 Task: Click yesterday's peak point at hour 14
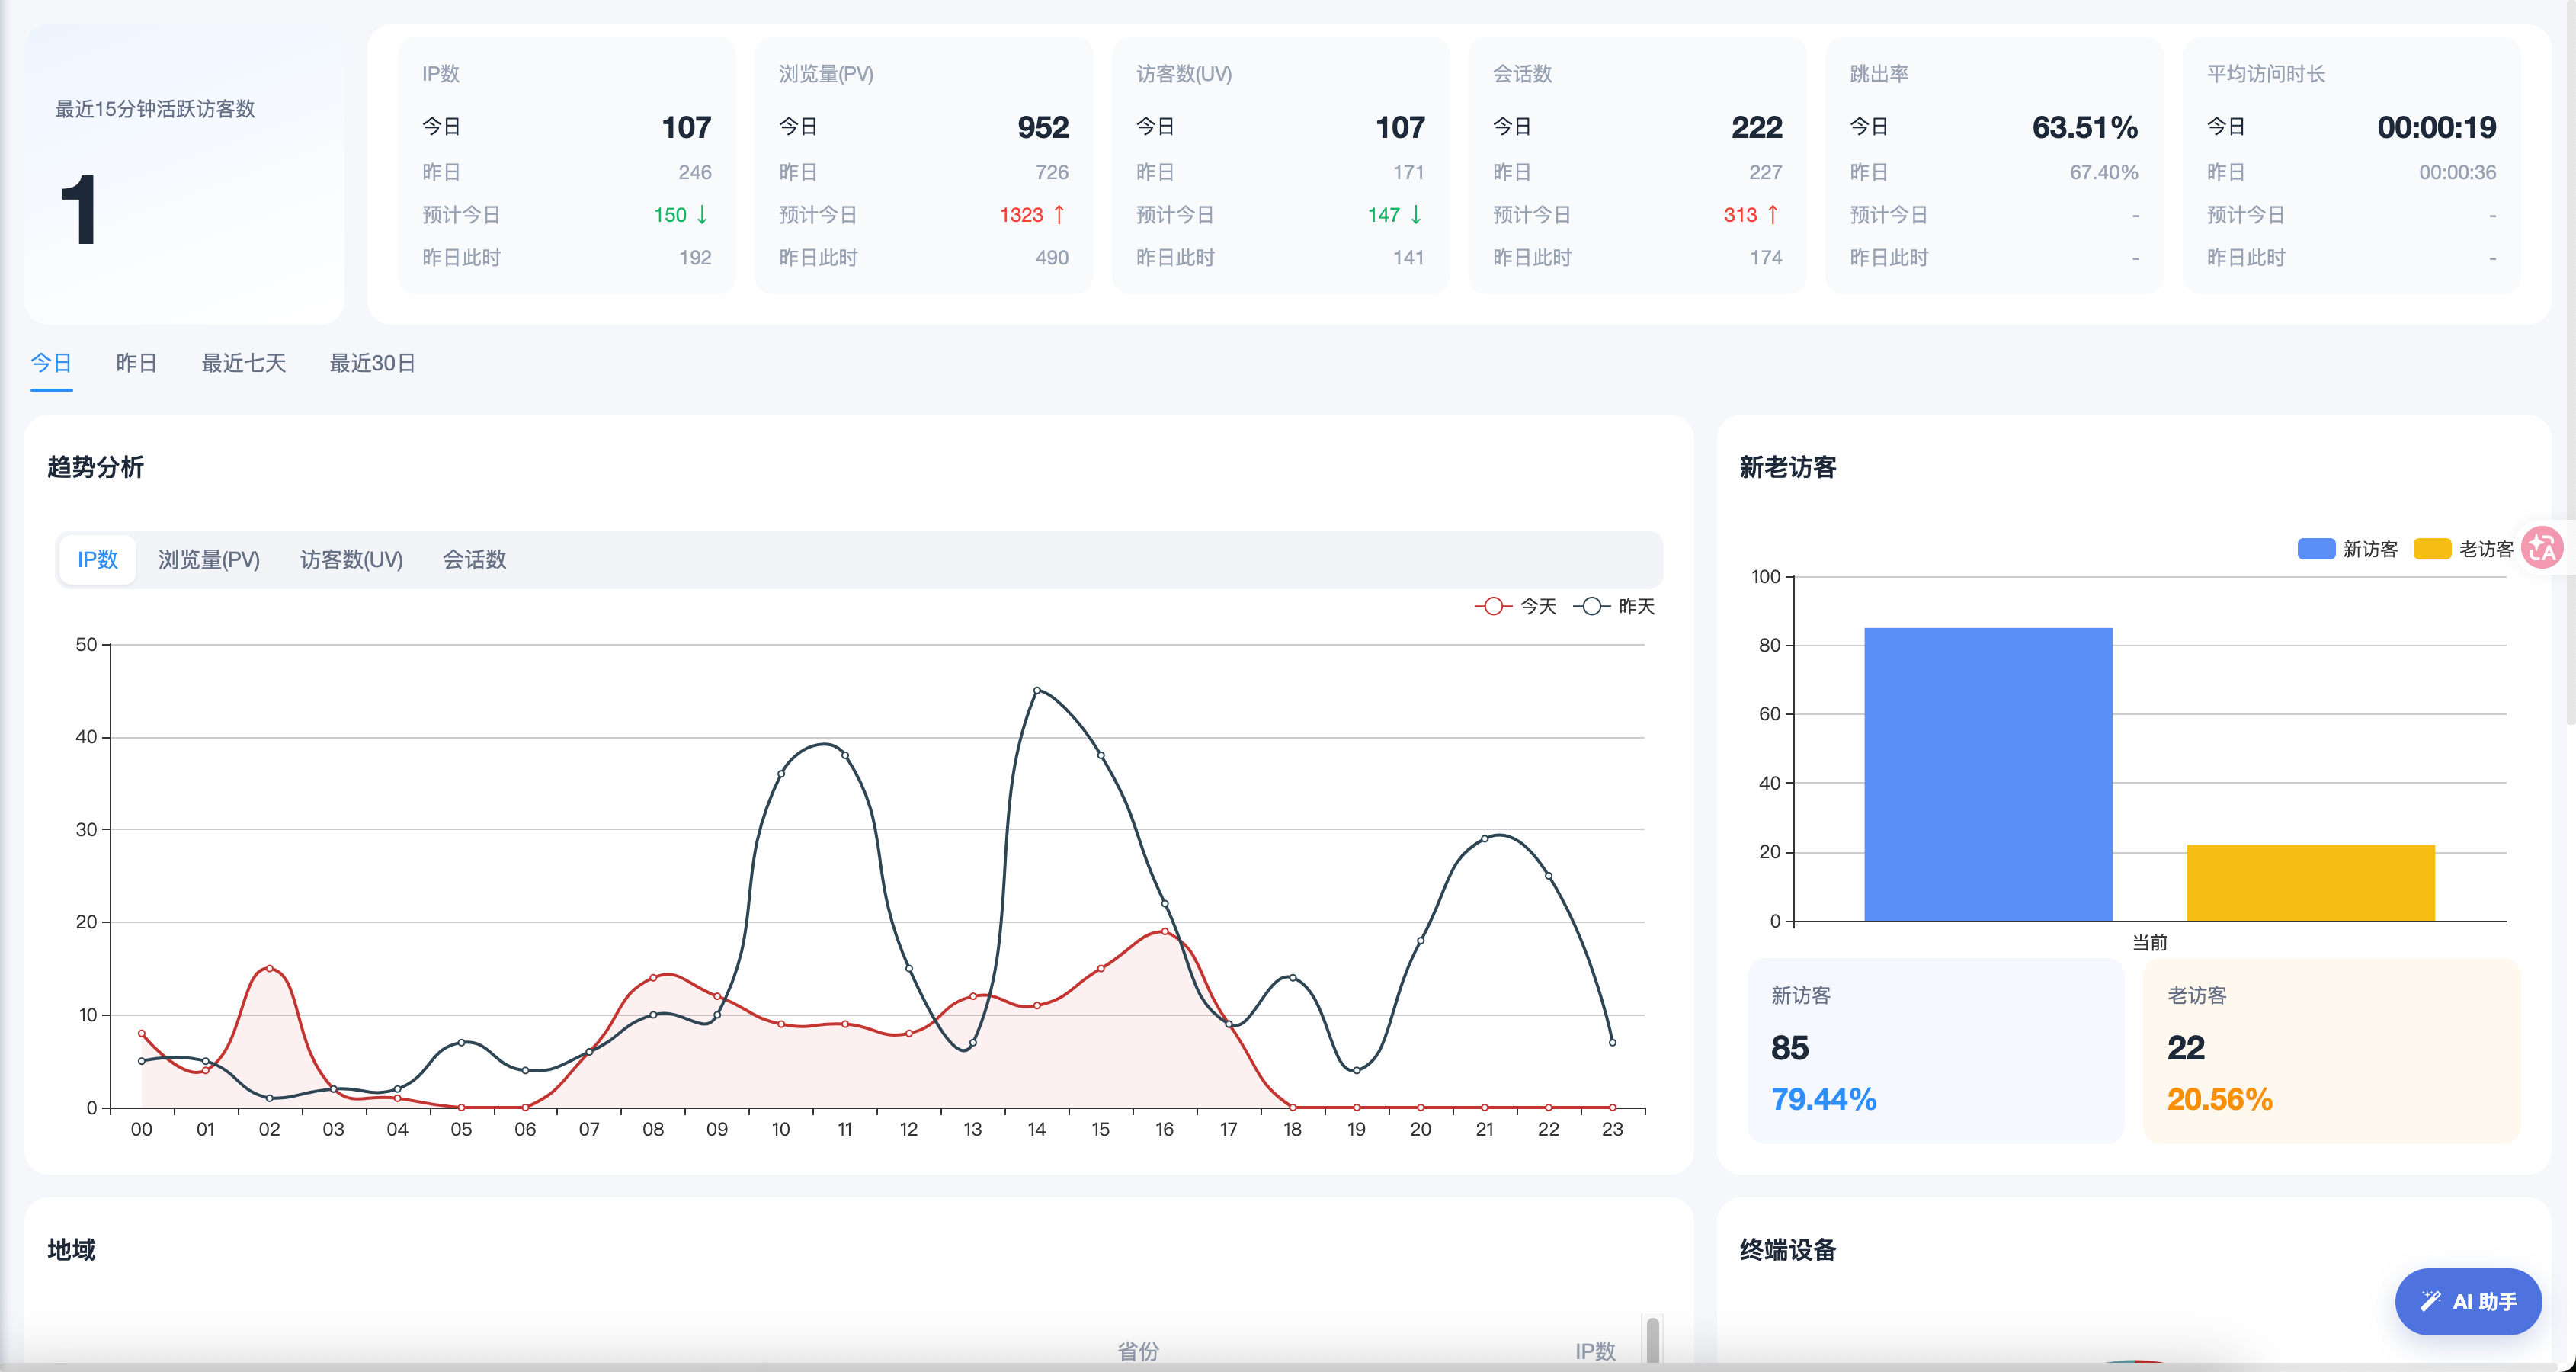1037,690
